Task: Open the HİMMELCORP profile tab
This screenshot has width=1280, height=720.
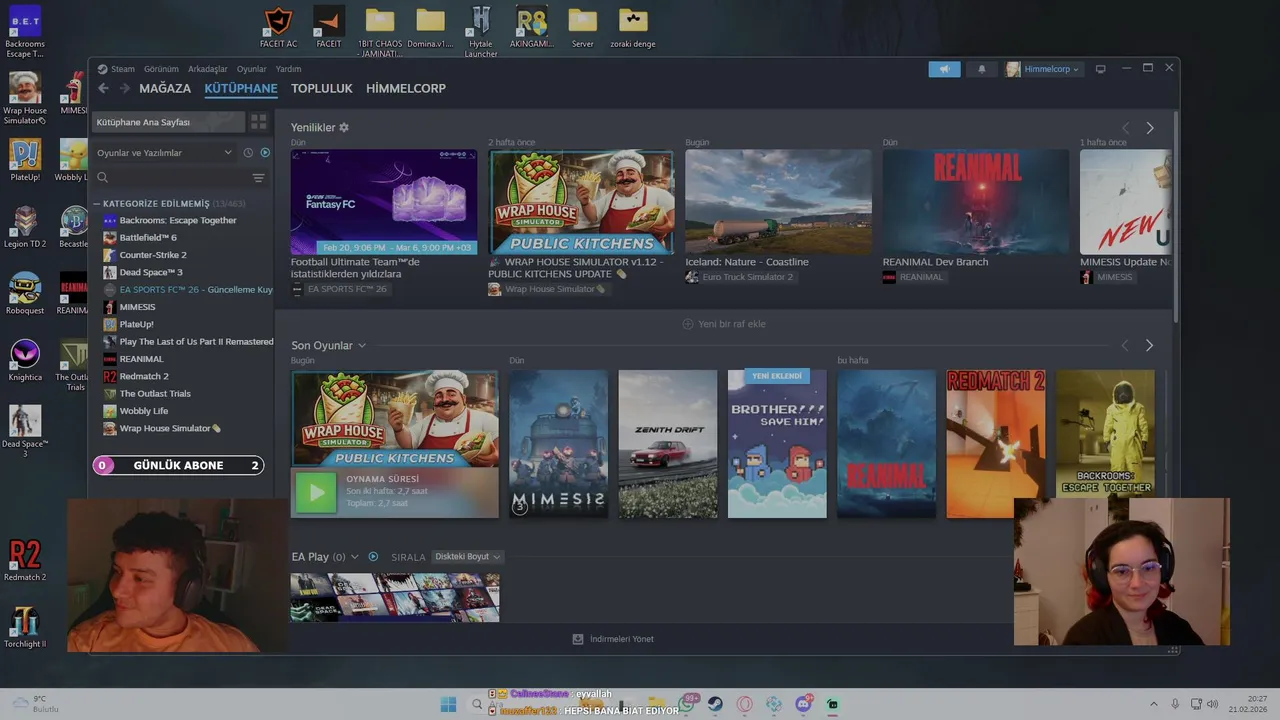Action: click(406, 88)
